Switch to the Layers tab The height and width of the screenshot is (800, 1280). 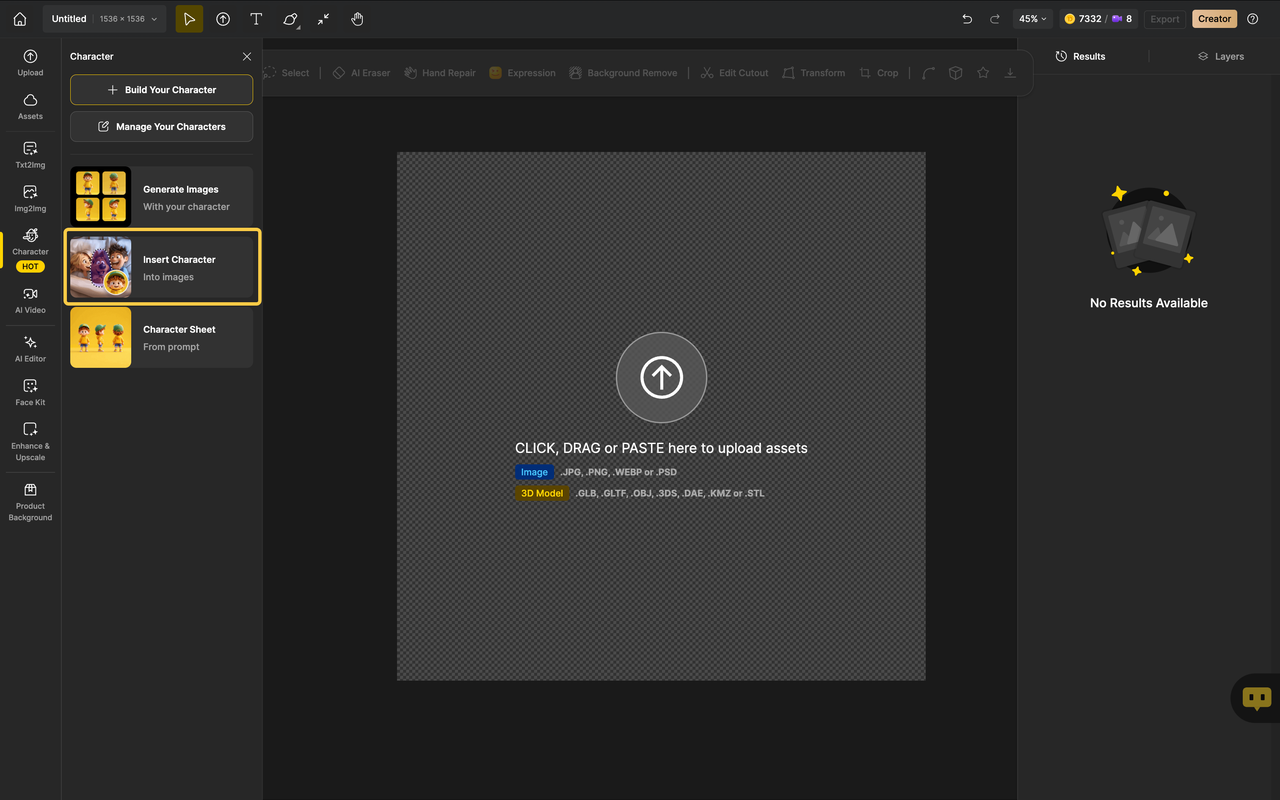click(x=1220, y=56)
